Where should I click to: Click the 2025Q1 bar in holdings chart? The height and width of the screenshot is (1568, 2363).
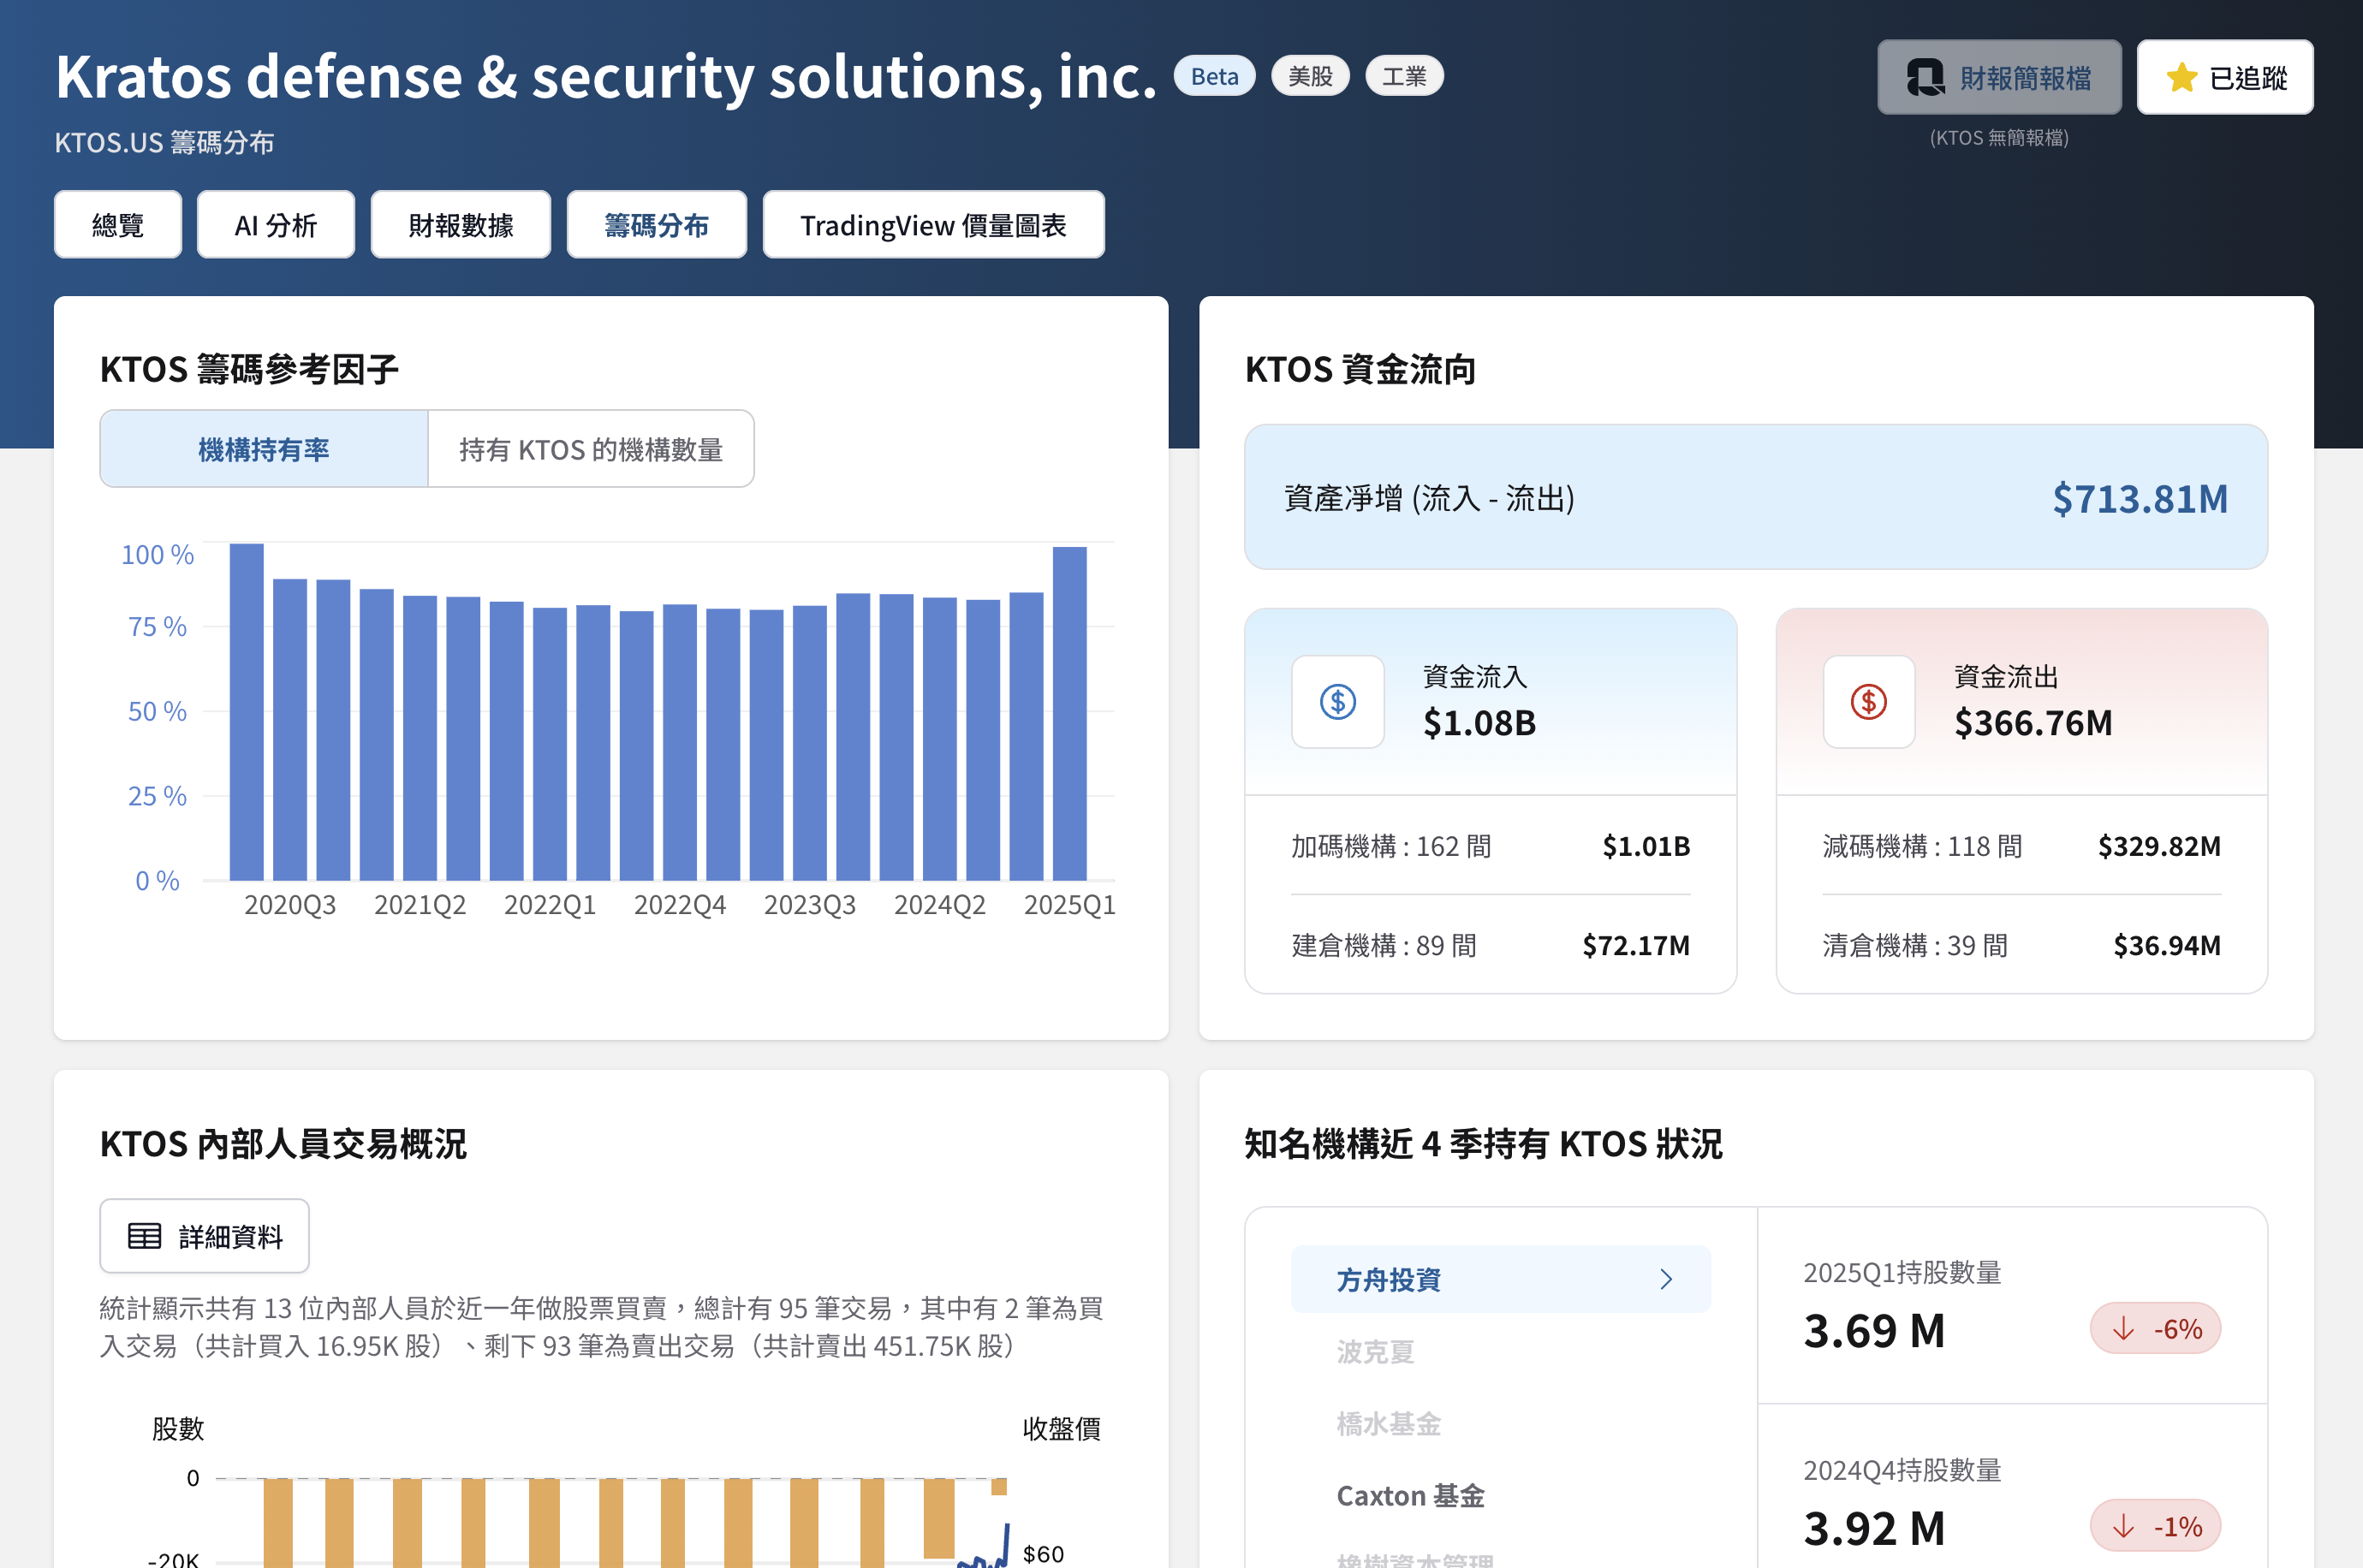tap(1069, 713)
